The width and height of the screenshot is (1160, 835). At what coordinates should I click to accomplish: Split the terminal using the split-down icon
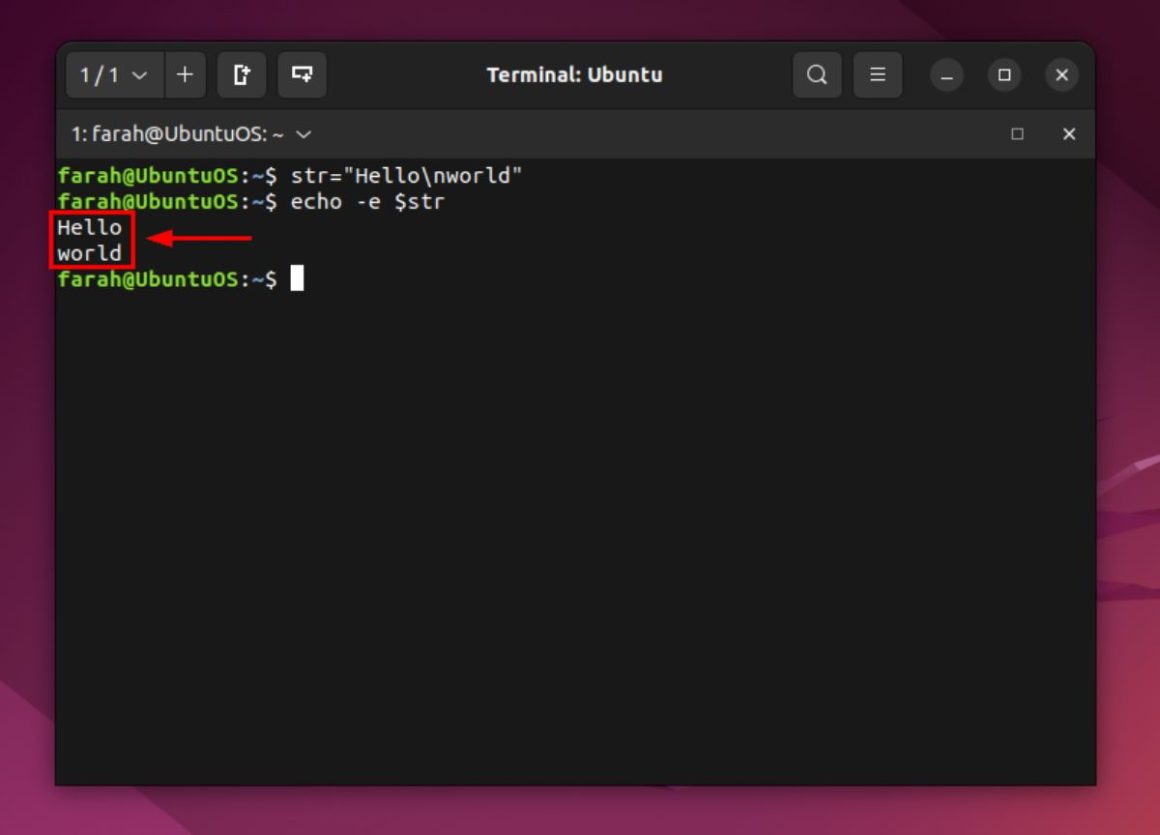[x=302, y=75]
